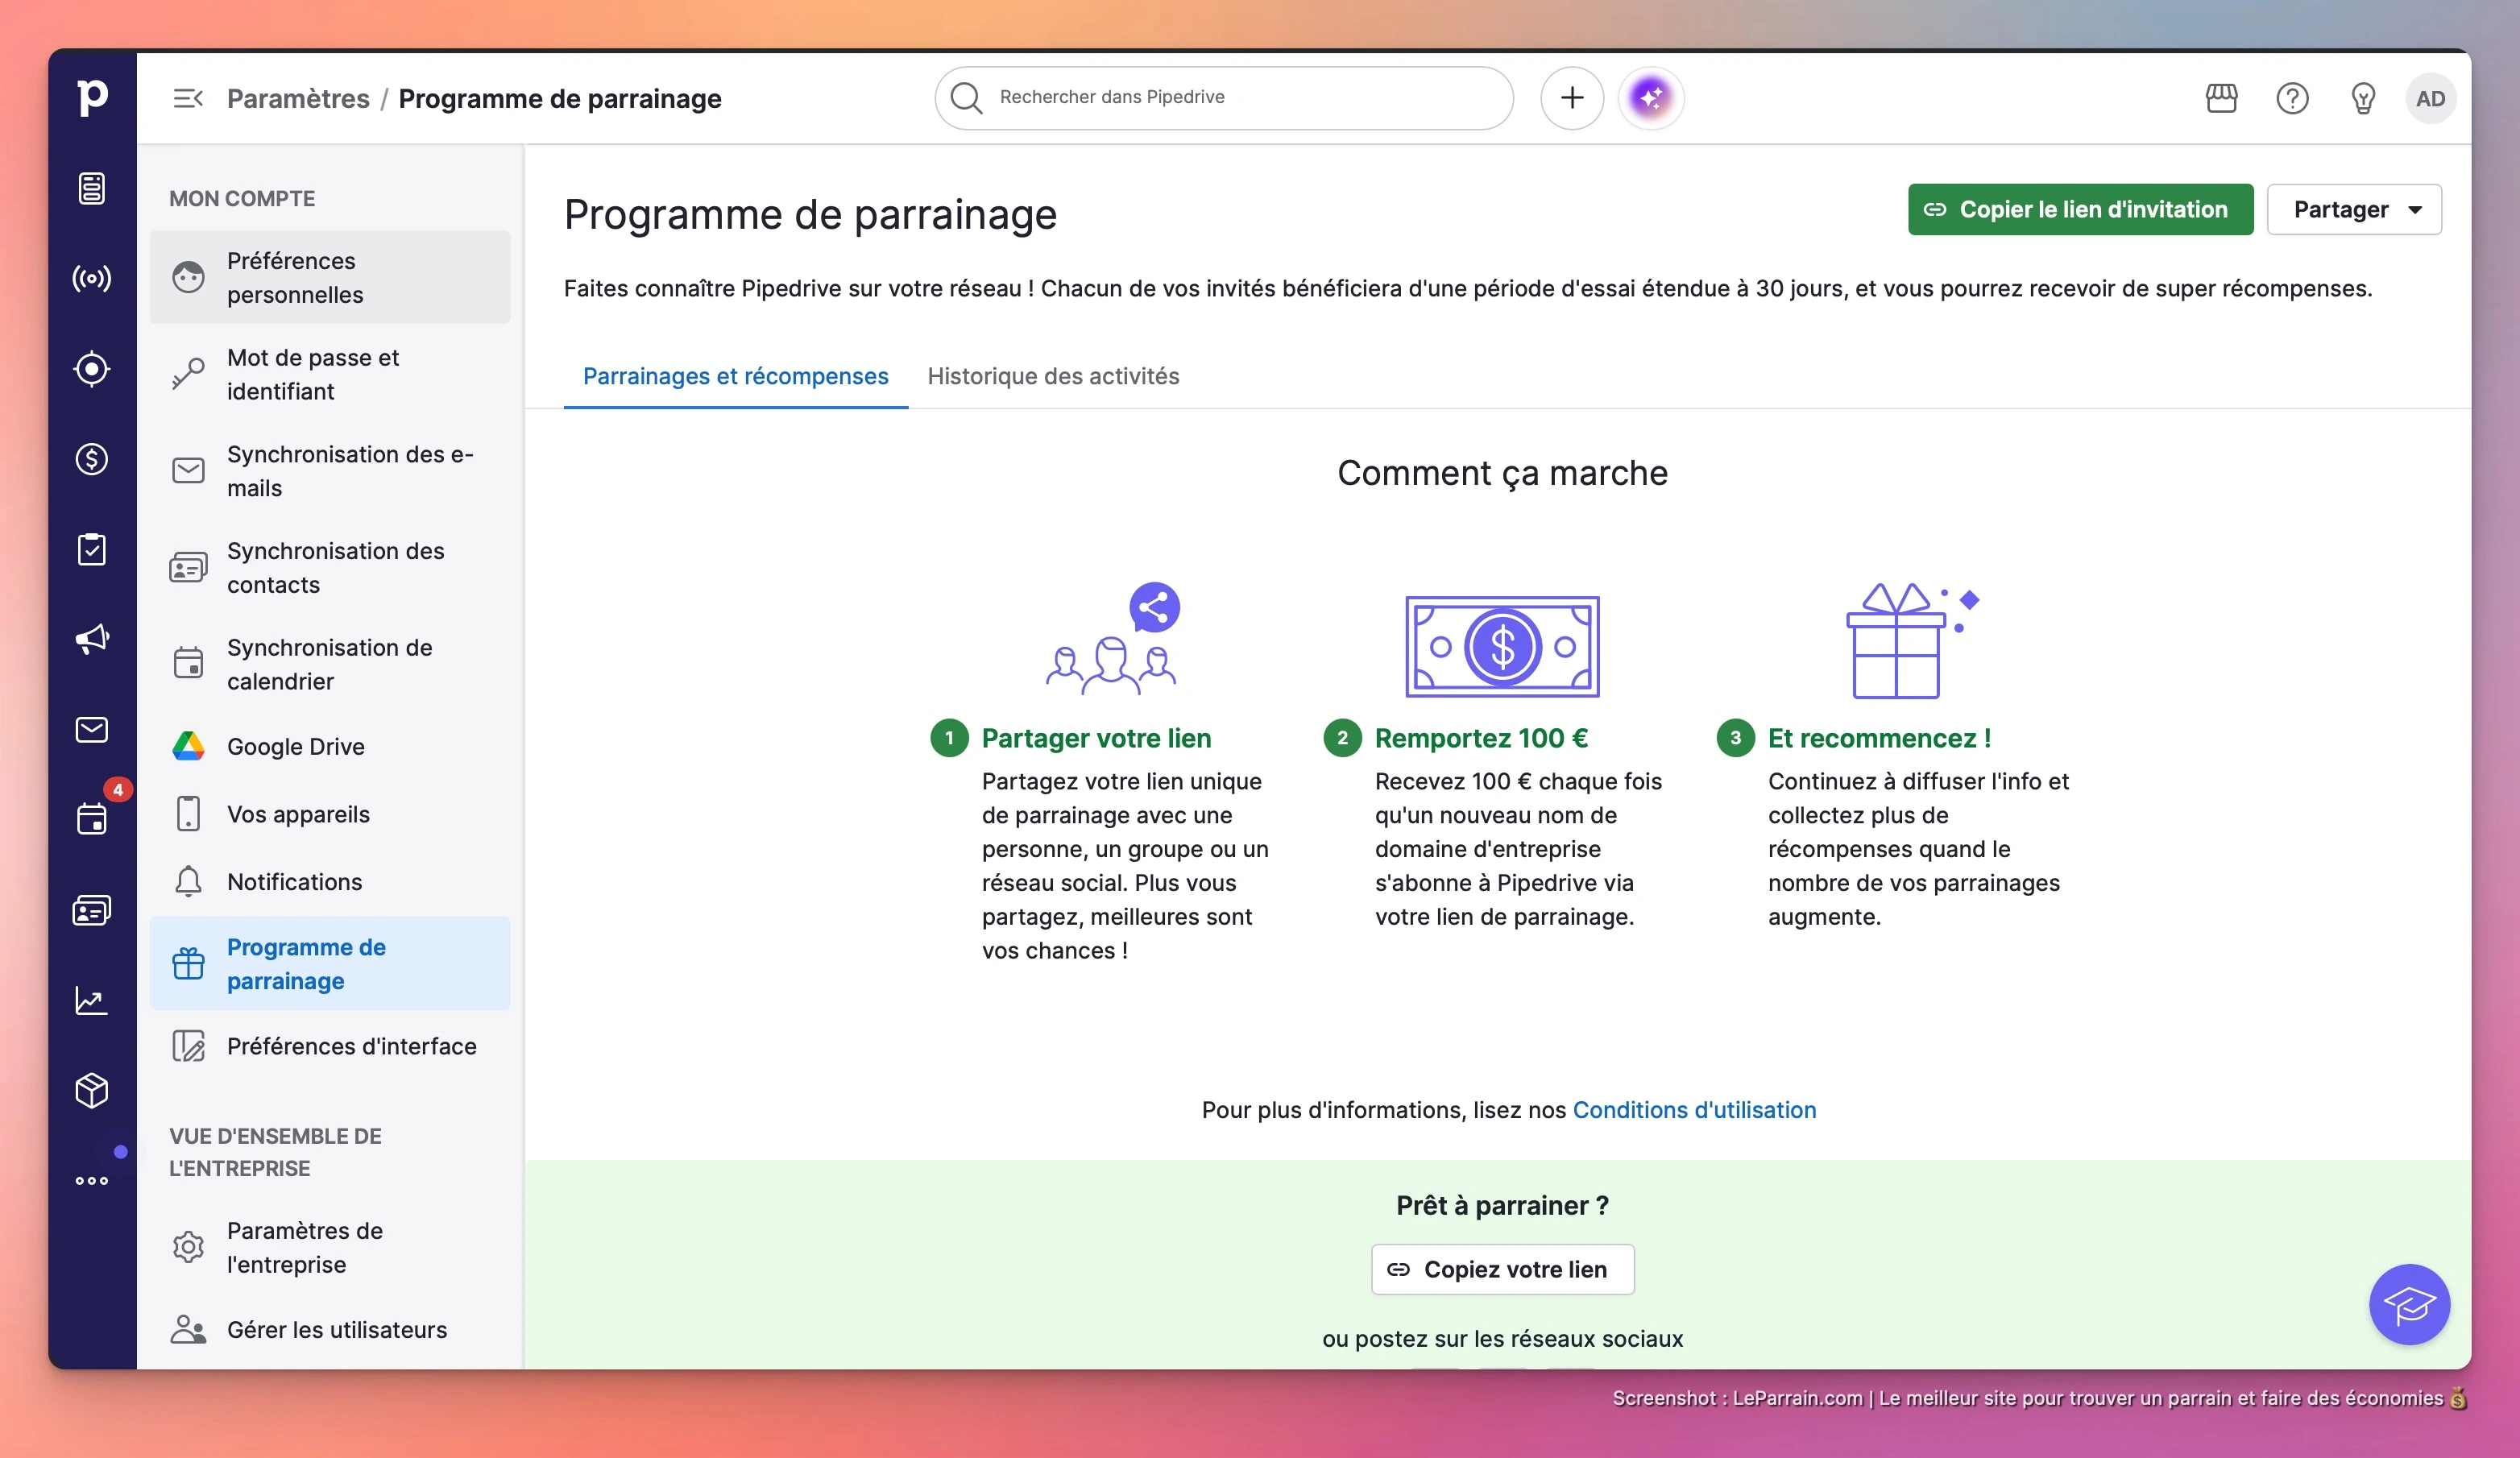
Task: Expand the Partager dropdown arrow
Action: pyautogui.click(x=2416, y=209)
